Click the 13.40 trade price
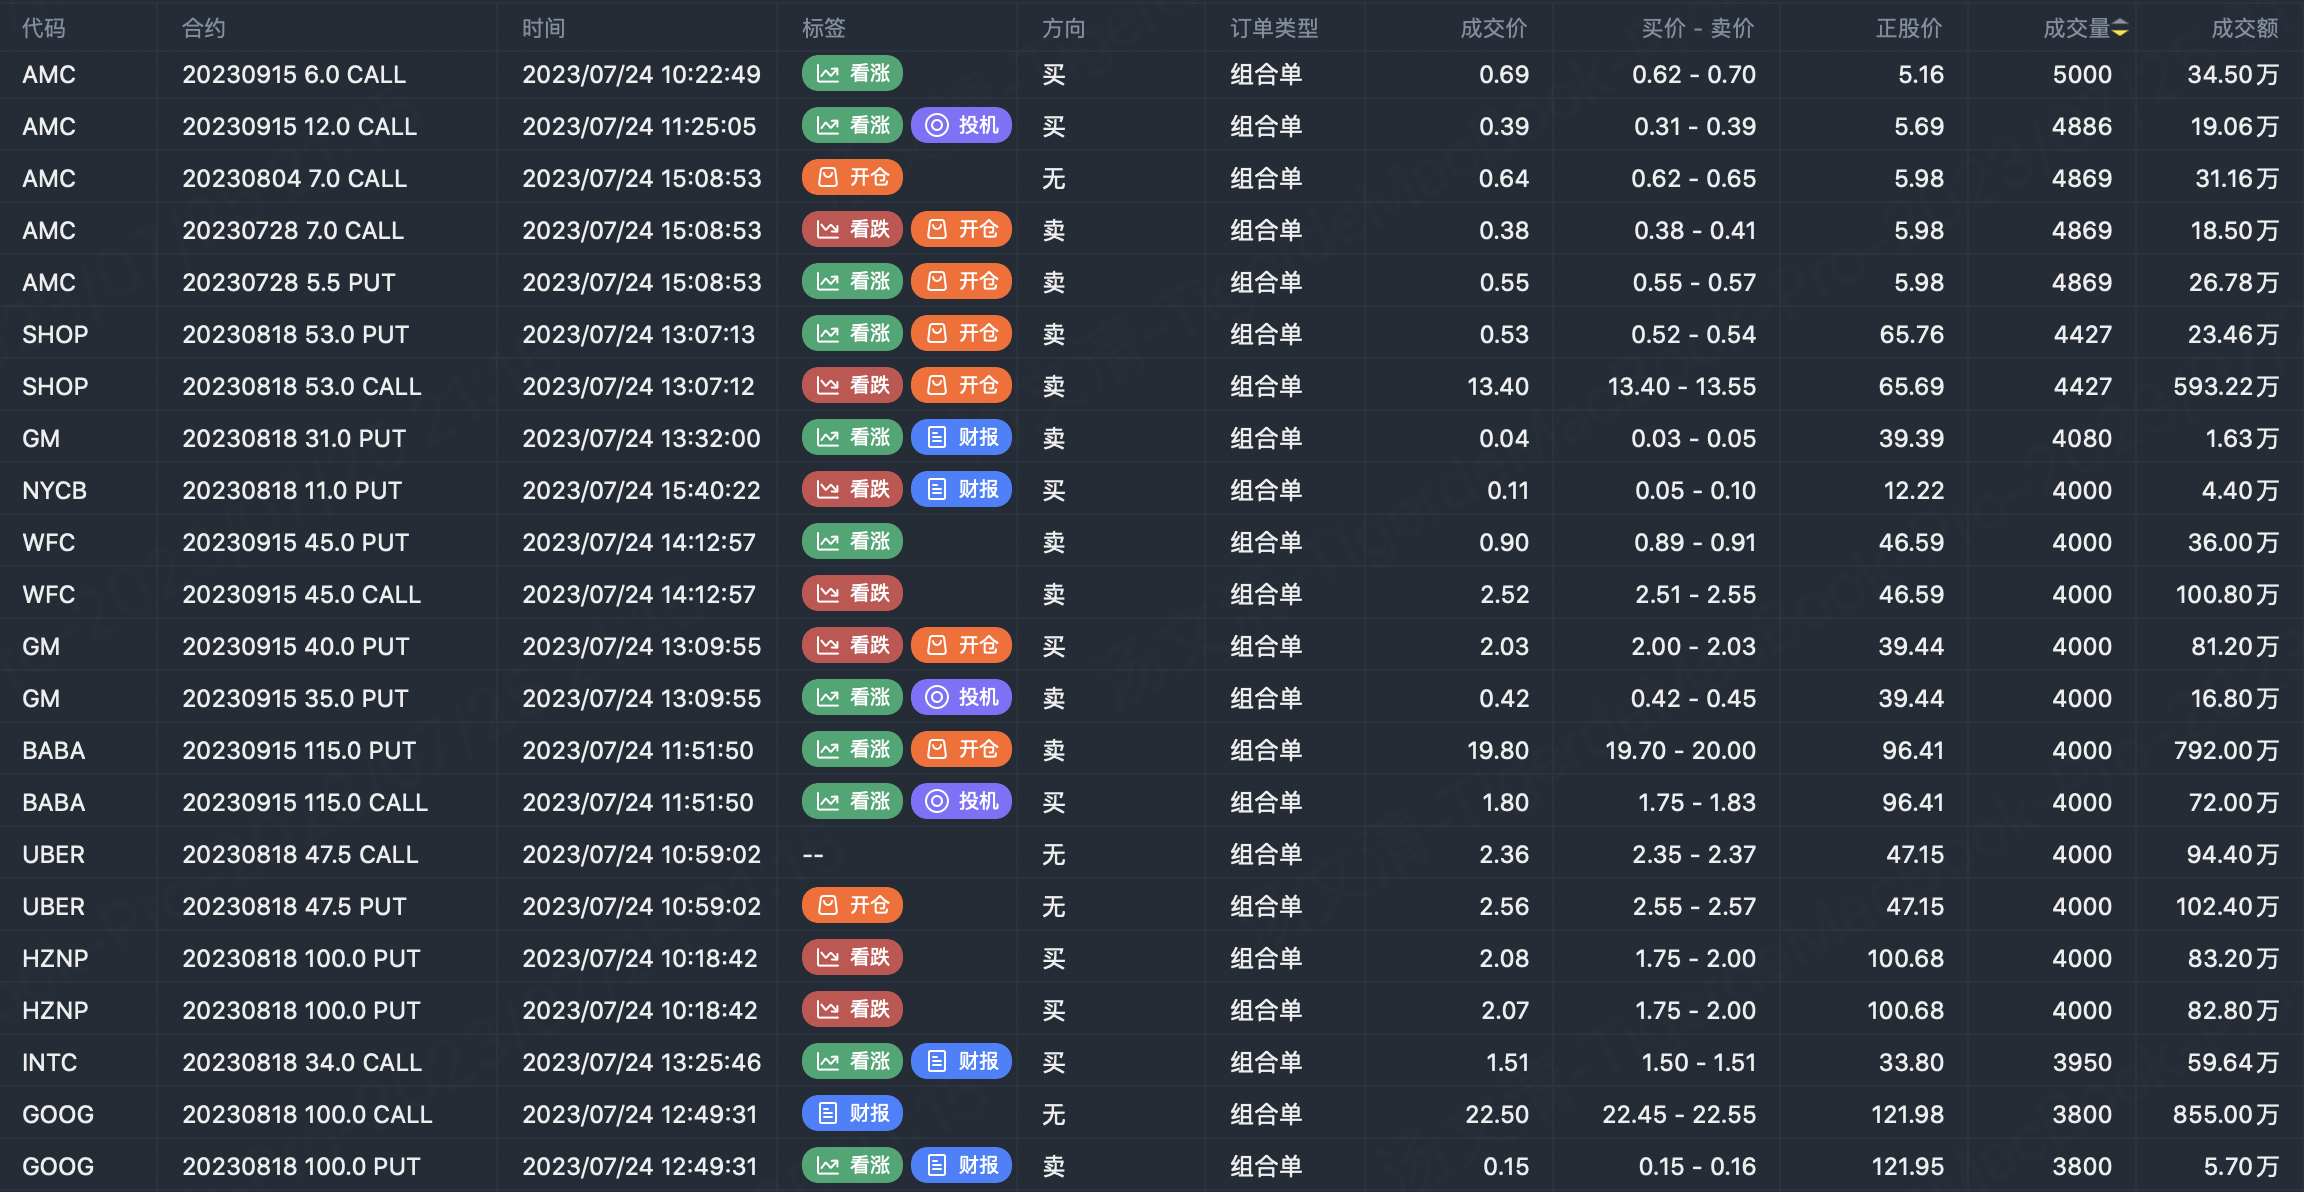Image resolution: width=2304 pixels, height=1192 pixels. [1498, 386]
